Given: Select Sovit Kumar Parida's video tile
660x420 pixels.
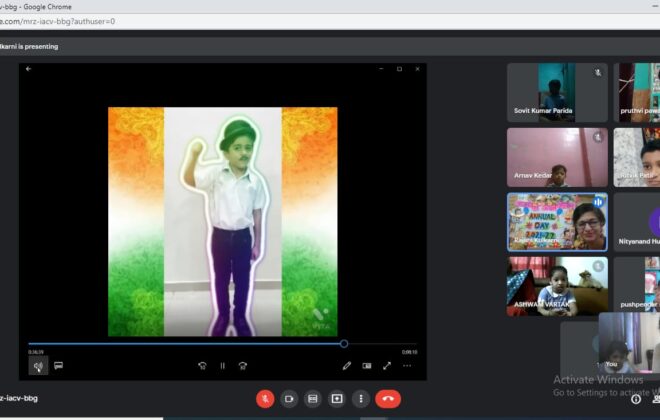Looking at the screenshot, I should click(x=557, y=93).
